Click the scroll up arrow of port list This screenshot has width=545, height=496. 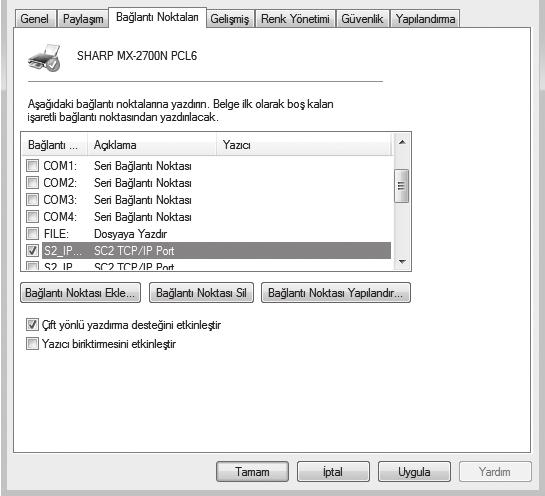[x=402, y=142]
